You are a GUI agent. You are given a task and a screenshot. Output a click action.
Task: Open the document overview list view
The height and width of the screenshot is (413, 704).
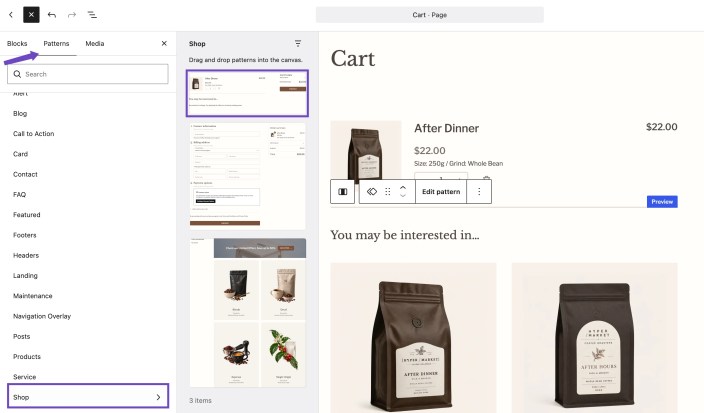pos(92,15)
